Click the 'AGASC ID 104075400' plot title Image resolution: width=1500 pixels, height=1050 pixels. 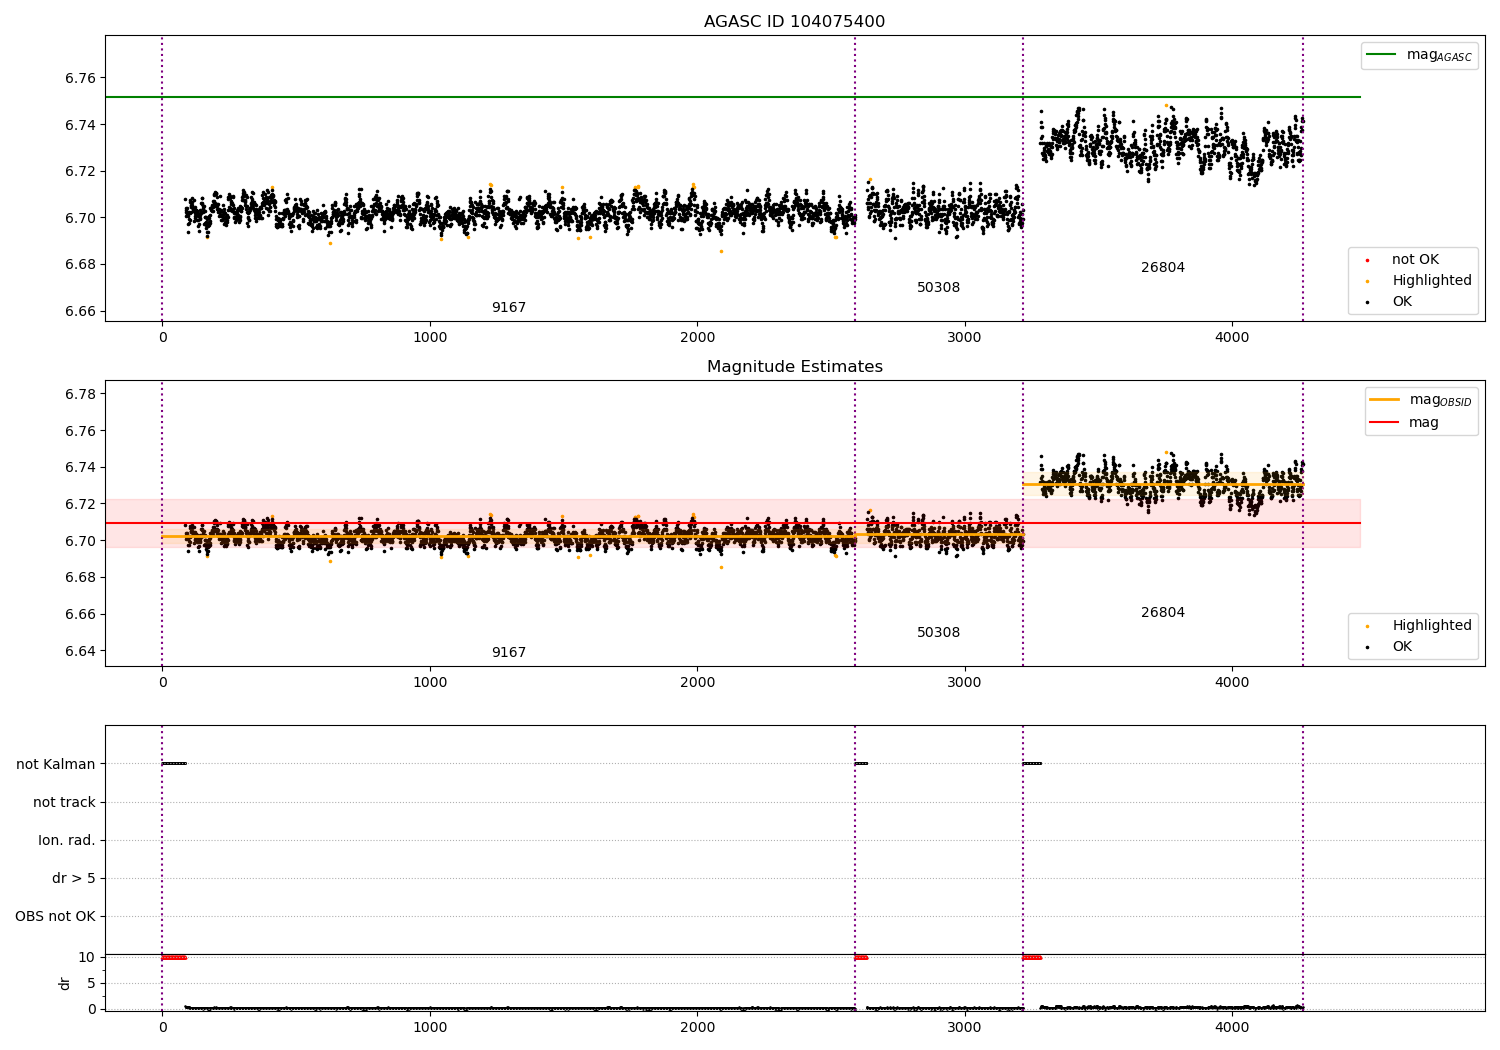(794, 22)
